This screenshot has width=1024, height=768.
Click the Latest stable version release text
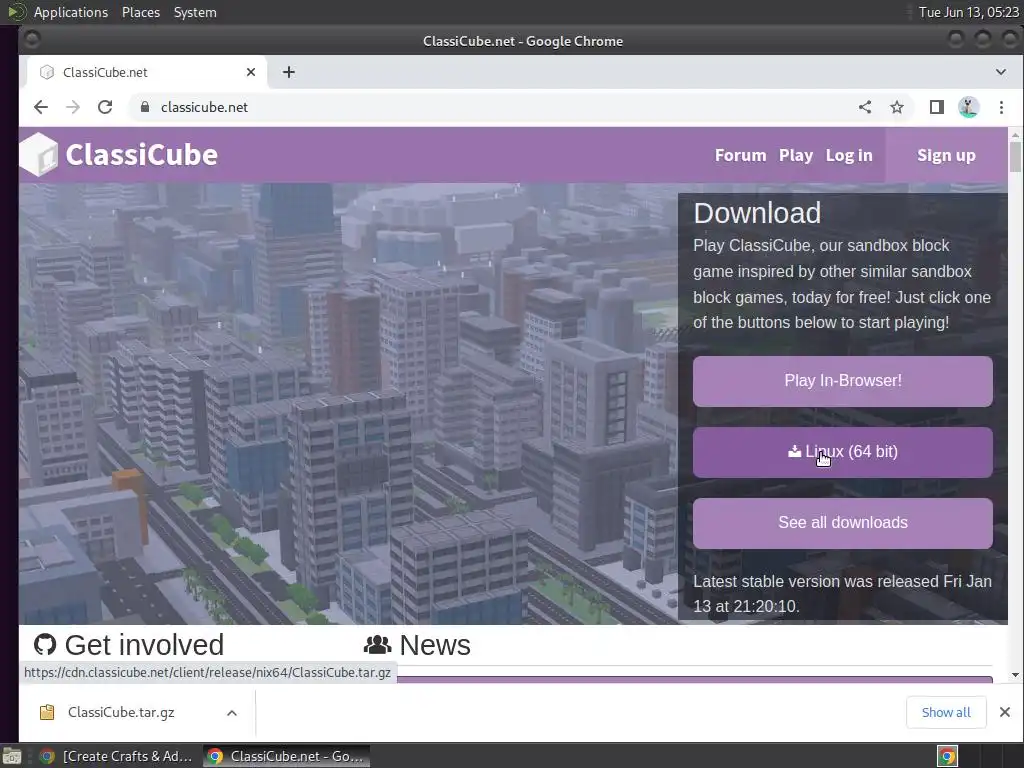842,594
